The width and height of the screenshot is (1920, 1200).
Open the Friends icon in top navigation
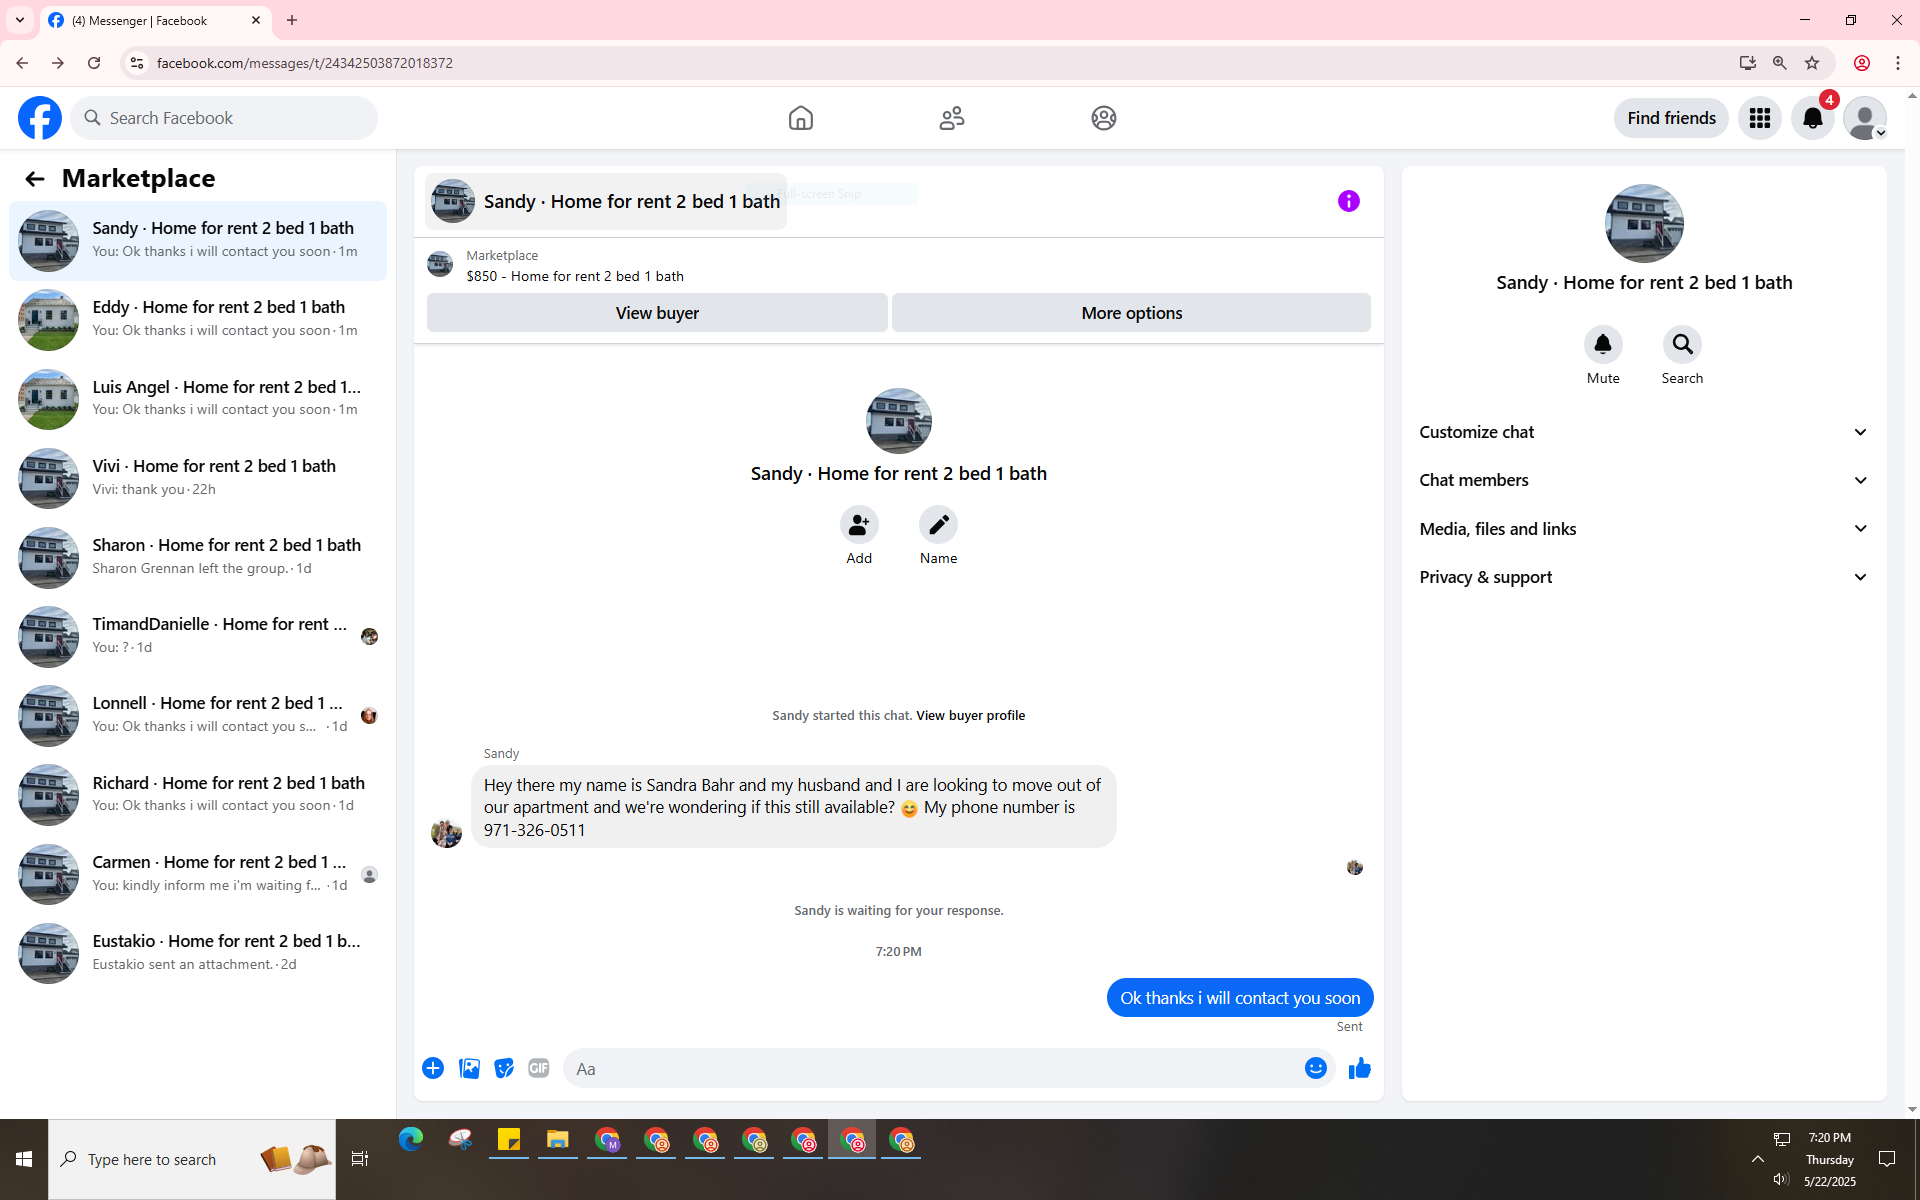pyautogui.click(x=952, y=118)
